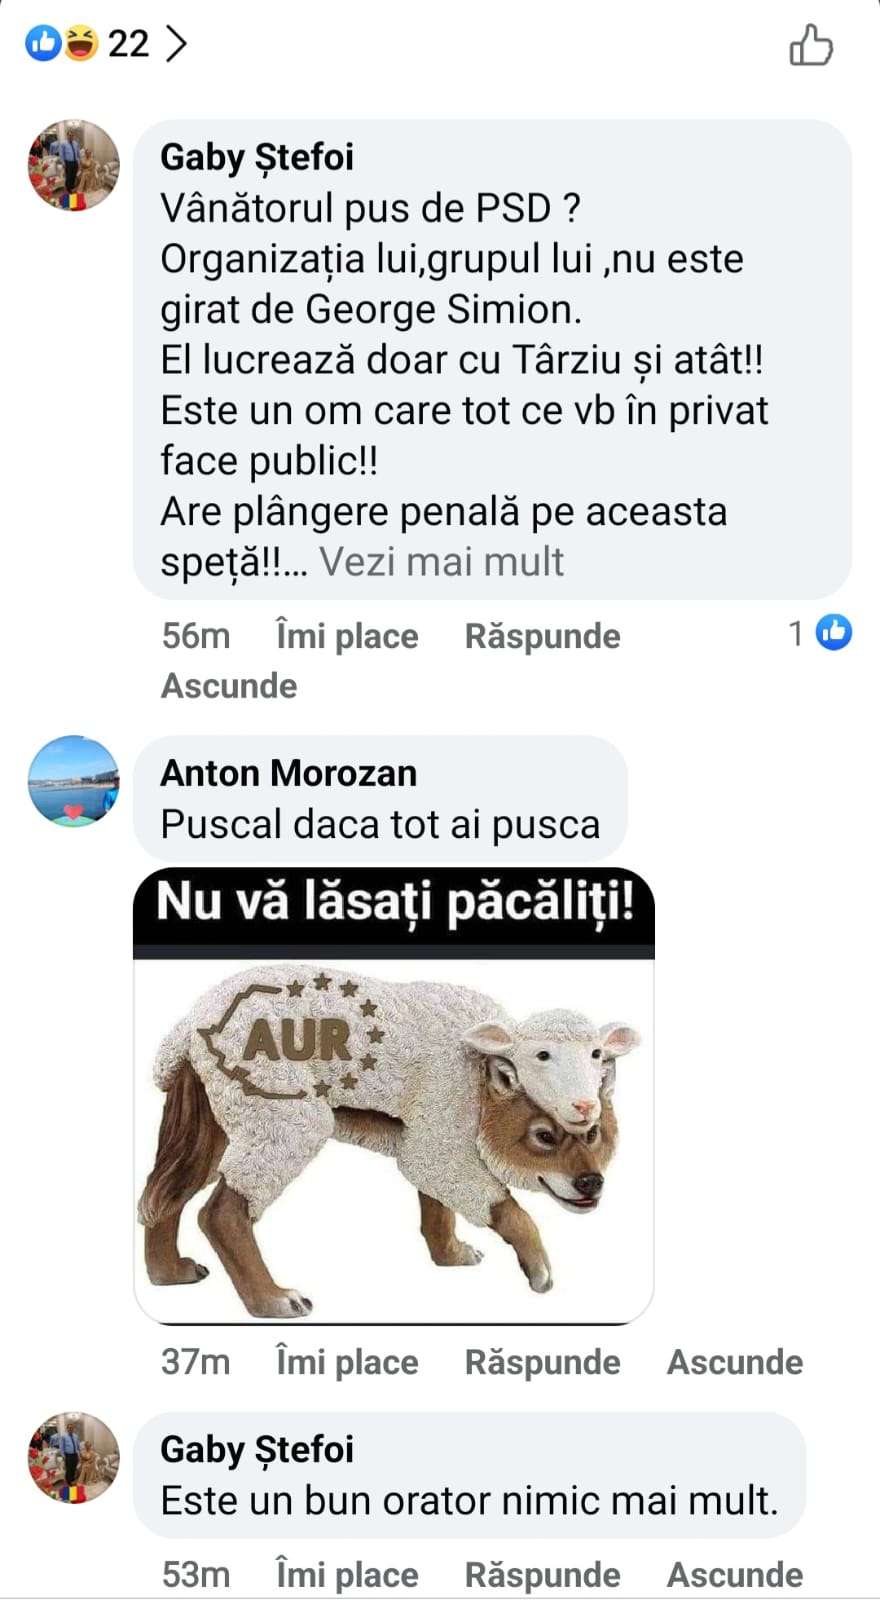
Task: Open the laughing haha reaction icon
Action: [x=81, y=43]
